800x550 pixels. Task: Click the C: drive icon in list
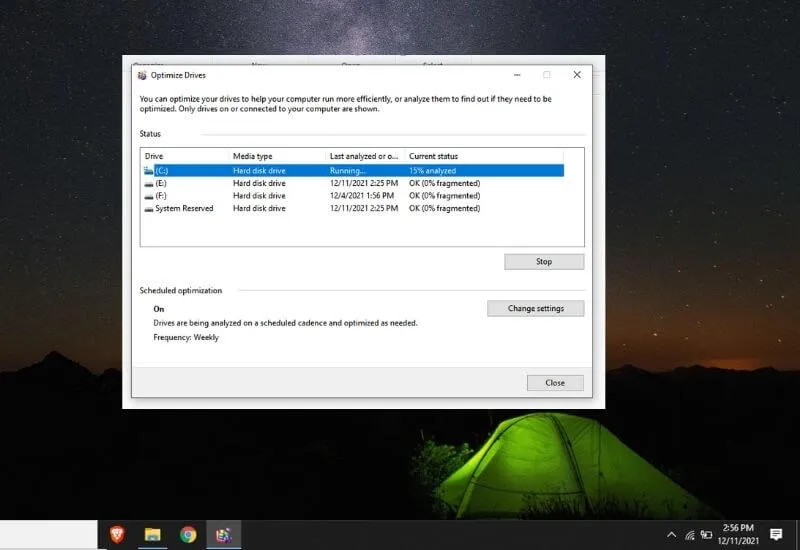(x=148, y=170)
